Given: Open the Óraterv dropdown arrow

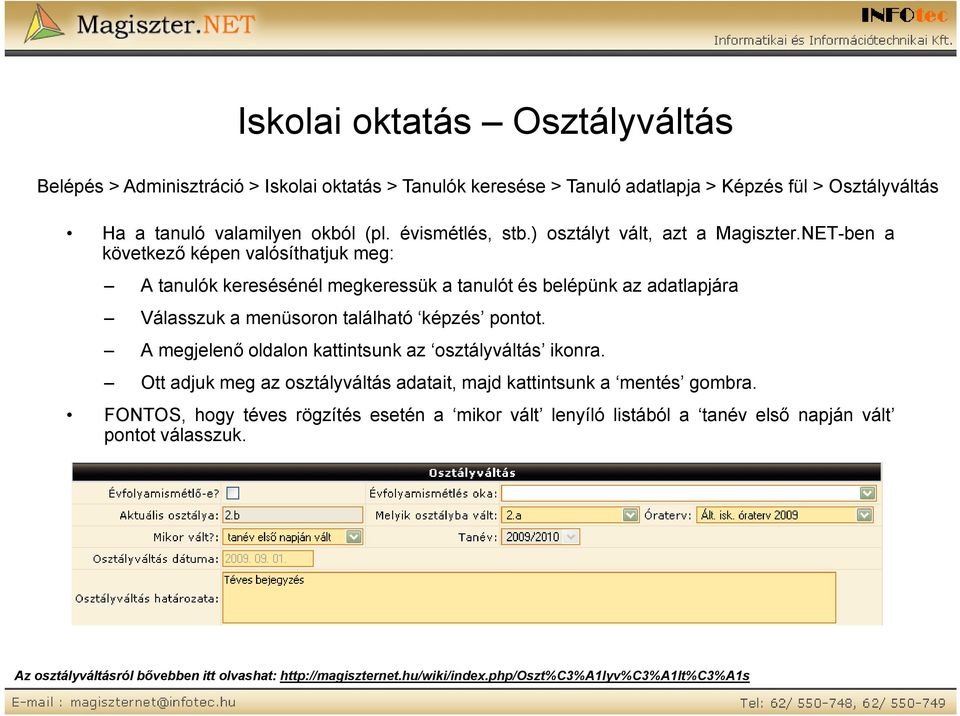Looking at the screenshot, I should point(864,515).
